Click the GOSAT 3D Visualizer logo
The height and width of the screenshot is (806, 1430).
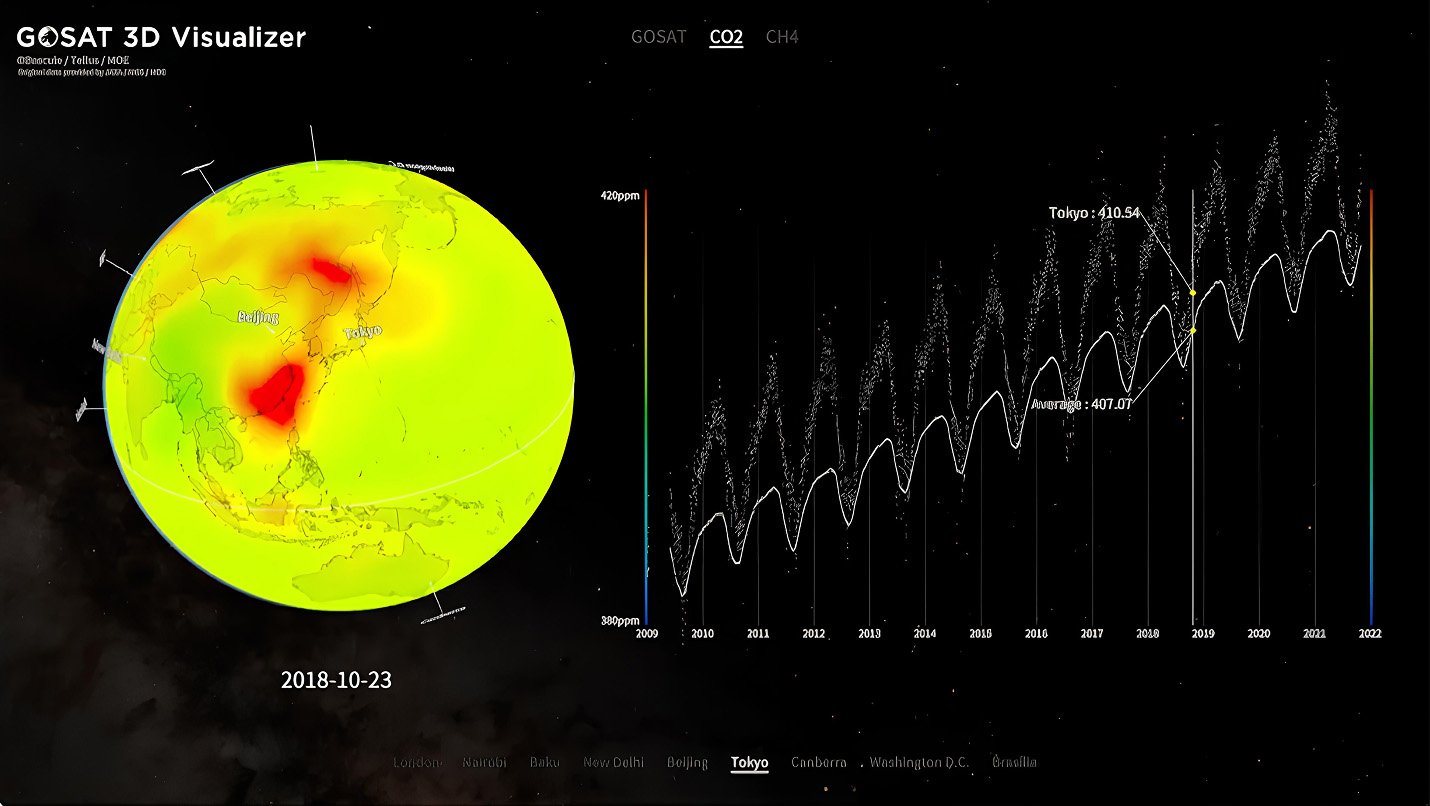[x=160, y=38]
